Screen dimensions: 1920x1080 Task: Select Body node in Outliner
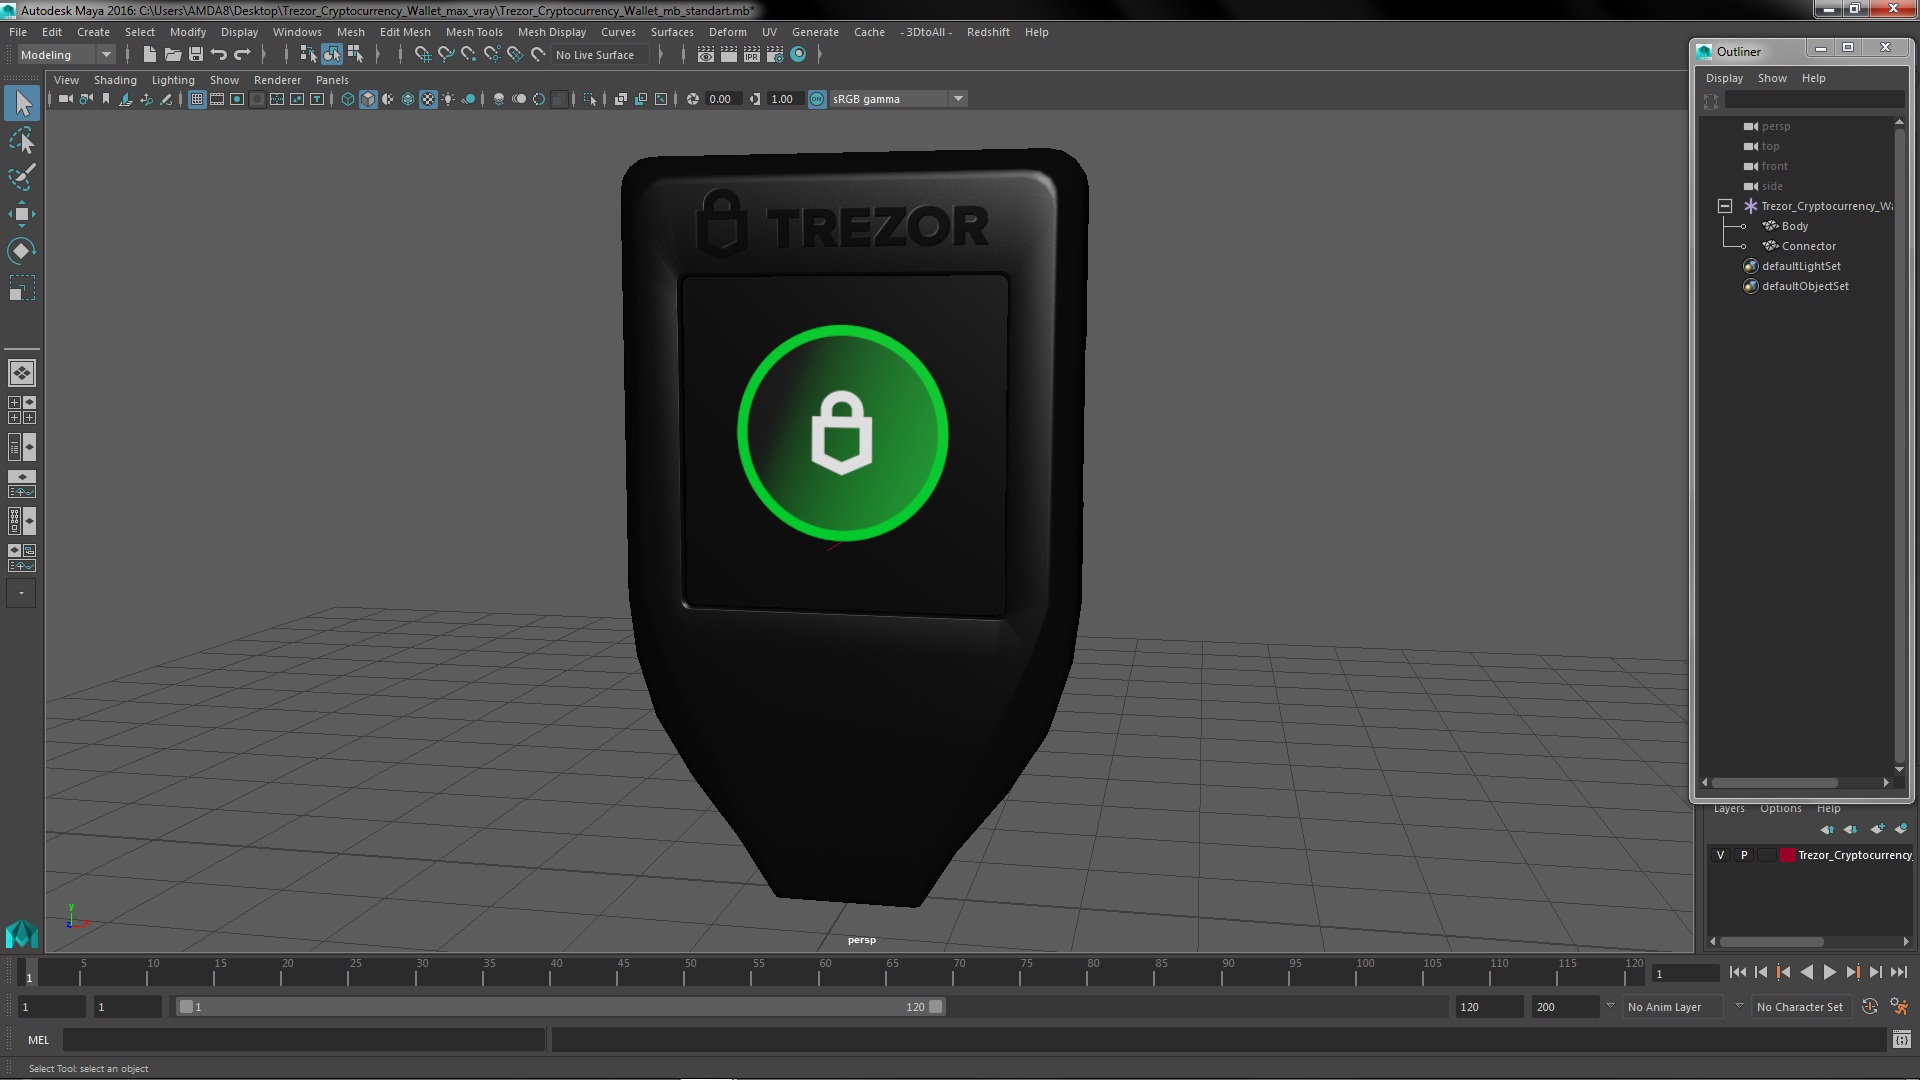coord(1795,226)
